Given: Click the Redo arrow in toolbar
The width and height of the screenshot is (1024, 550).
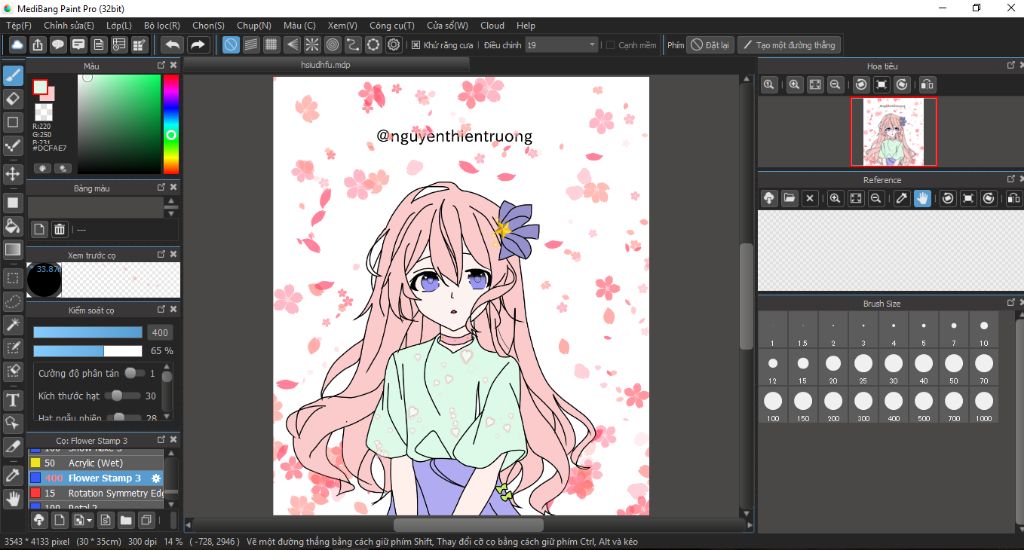Looking at the screenshot, I should (x=197, y=44).
